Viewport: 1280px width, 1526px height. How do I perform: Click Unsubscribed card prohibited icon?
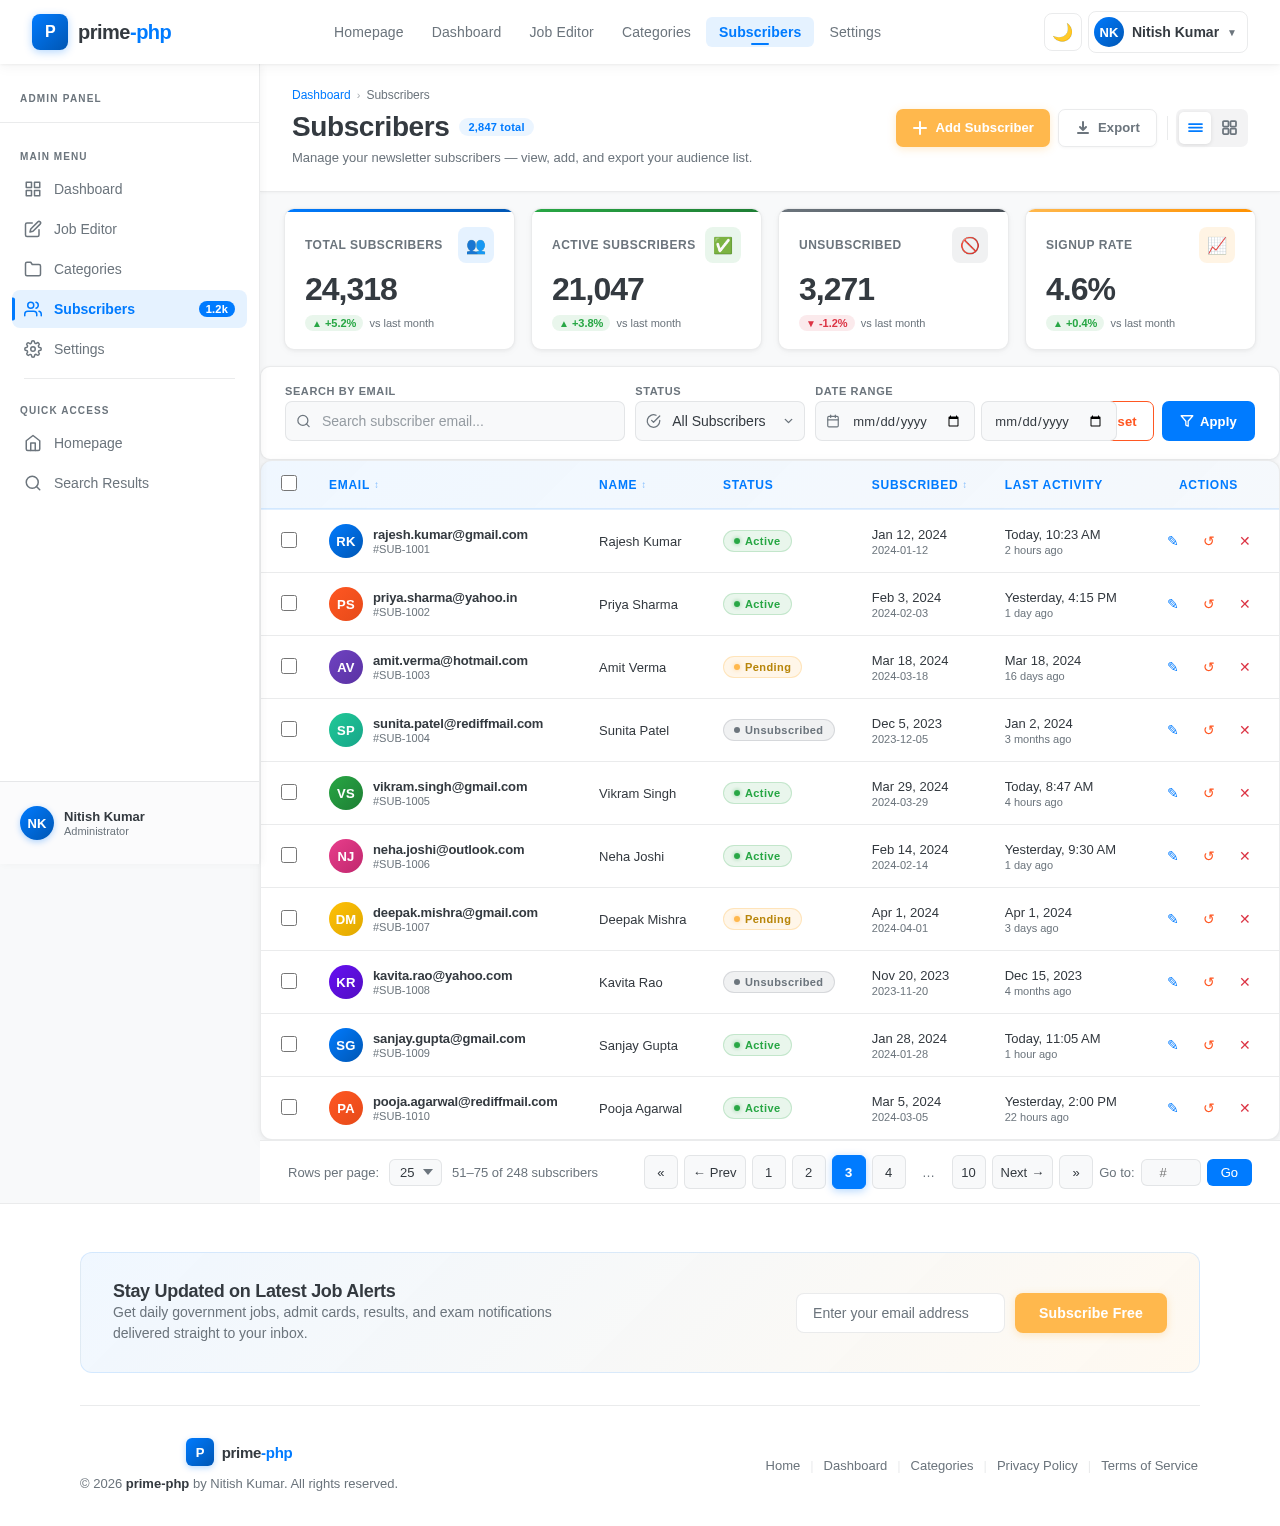pyautogui.click(x=970, y=245)
